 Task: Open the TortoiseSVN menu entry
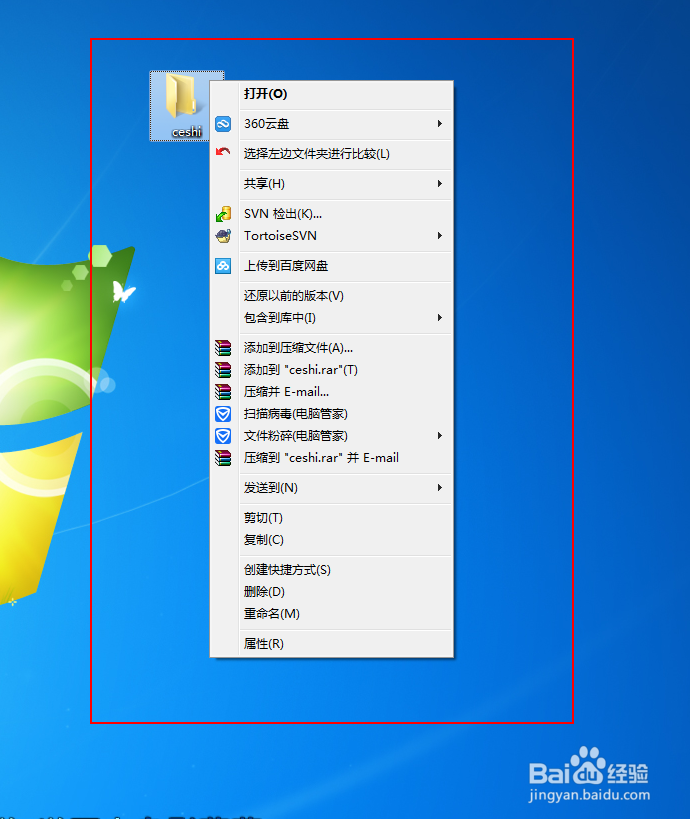click(331, 236)
